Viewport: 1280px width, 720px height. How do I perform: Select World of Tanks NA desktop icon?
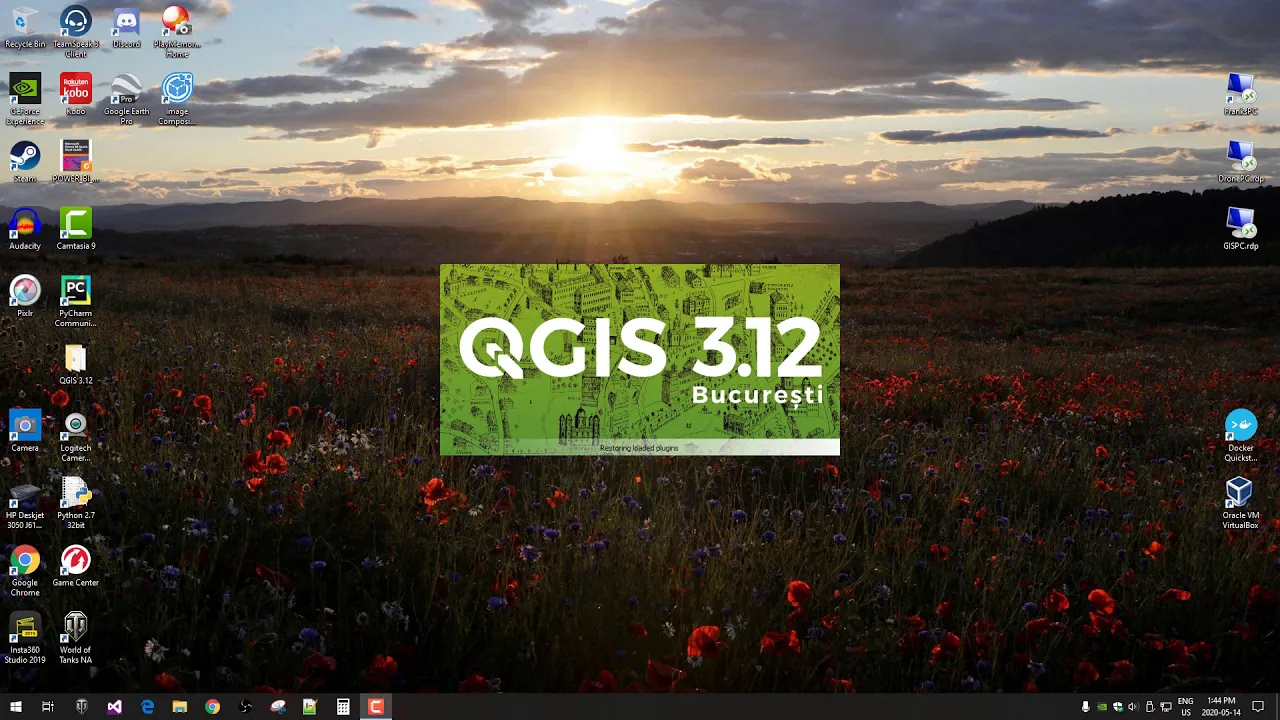coord(76,638)
